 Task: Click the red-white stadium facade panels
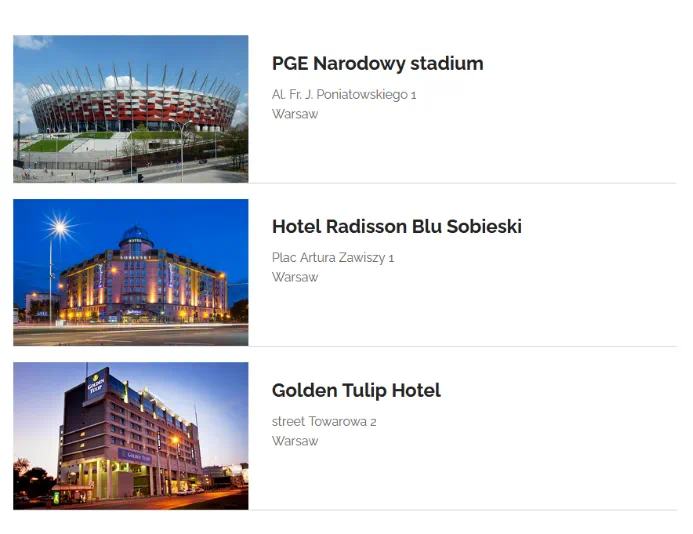pos(133,106)
